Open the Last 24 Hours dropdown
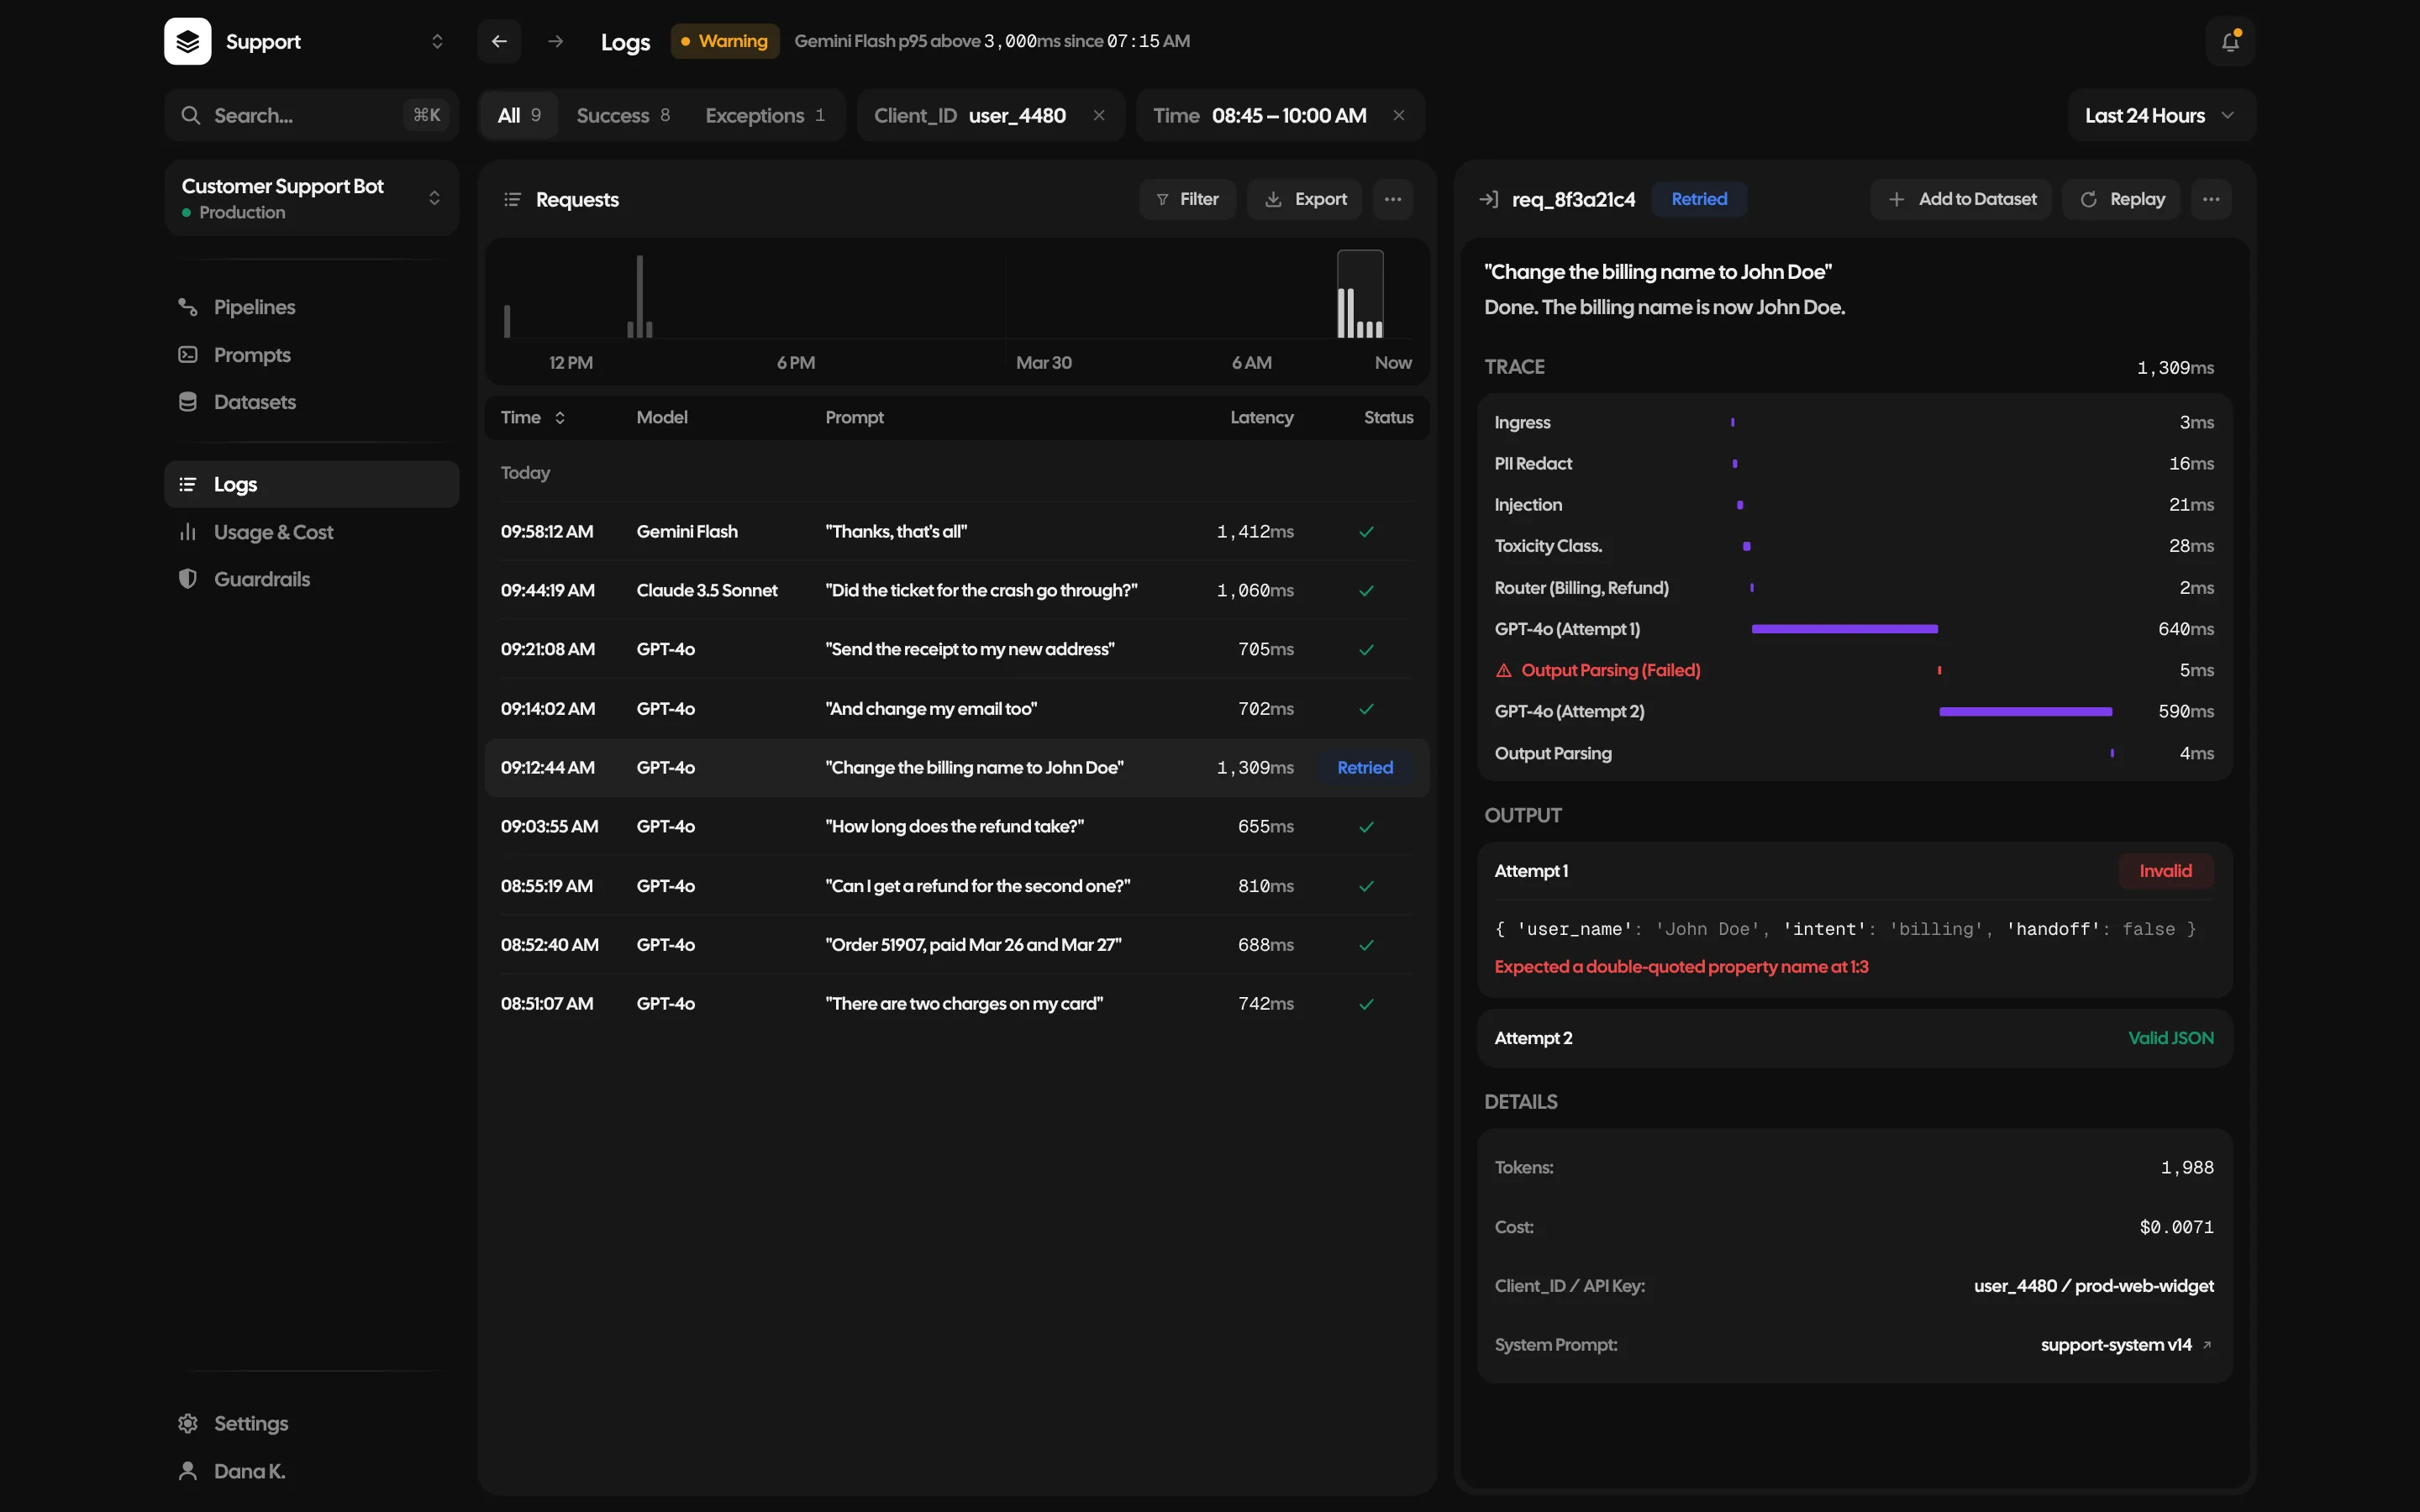Viewport: 2420px width, 1512px height. (x=2161, y=115)
